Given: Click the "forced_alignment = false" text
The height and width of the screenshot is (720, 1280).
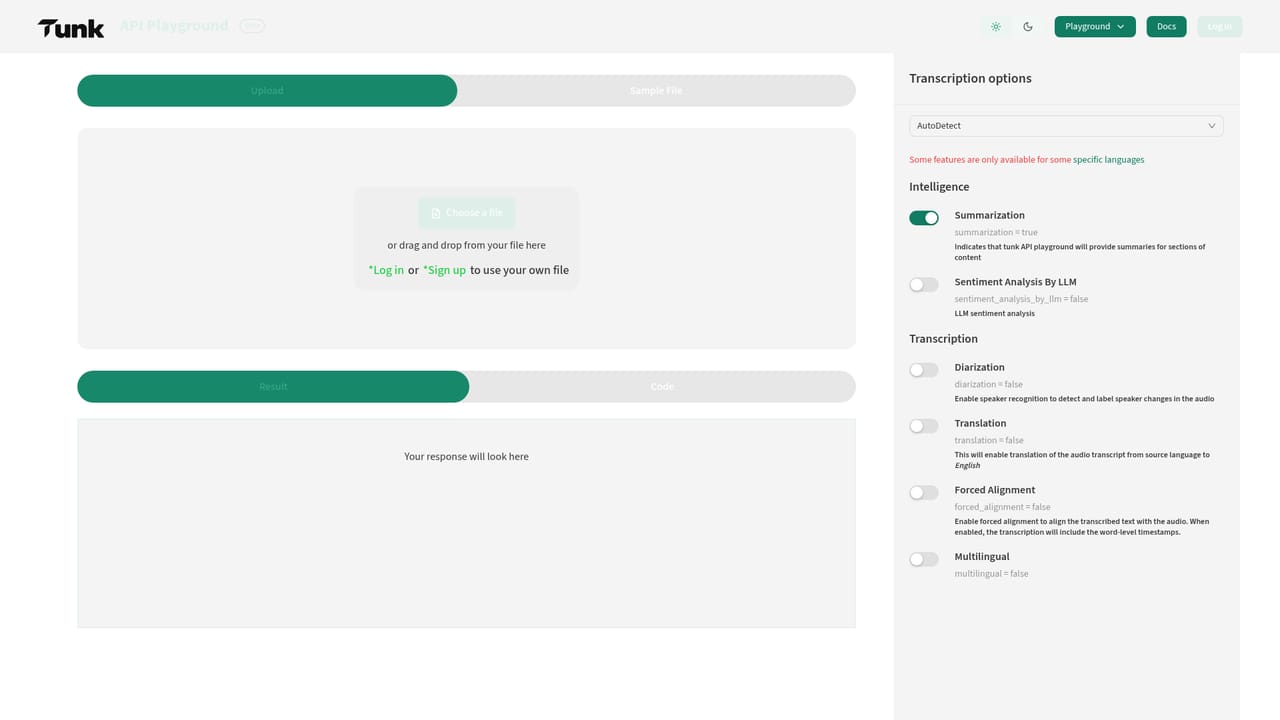Looking at the screenshot, I should [x=1000, y=507].
